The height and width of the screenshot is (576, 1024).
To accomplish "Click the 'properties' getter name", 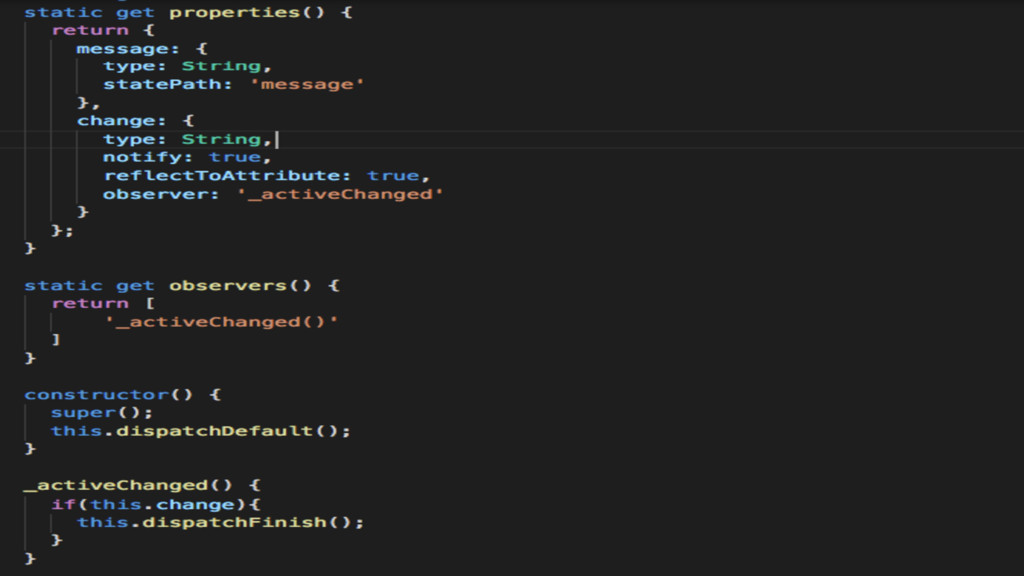I will tap(234, 12).
